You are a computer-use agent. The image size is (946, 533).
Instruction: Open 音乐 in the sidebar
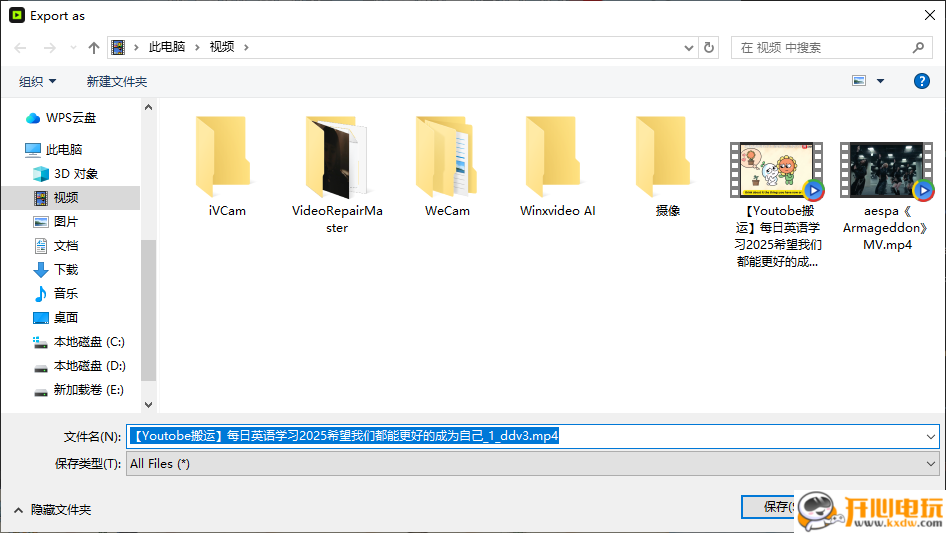click(x=56, y=293)
